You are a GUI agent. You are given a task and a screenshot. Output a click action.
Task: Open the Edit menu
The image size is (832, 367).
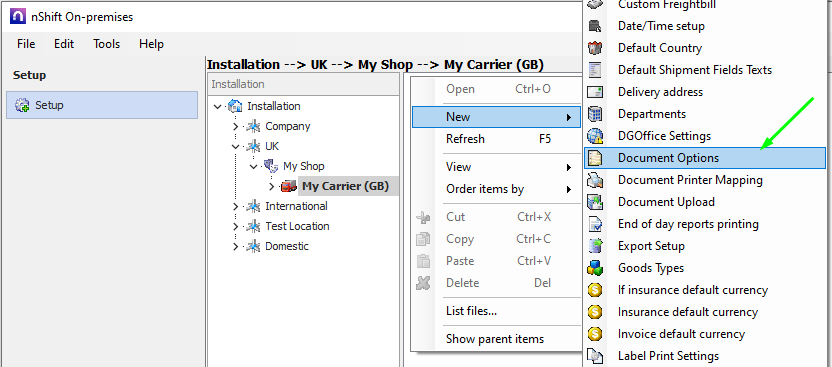click(x=64, y=44)
